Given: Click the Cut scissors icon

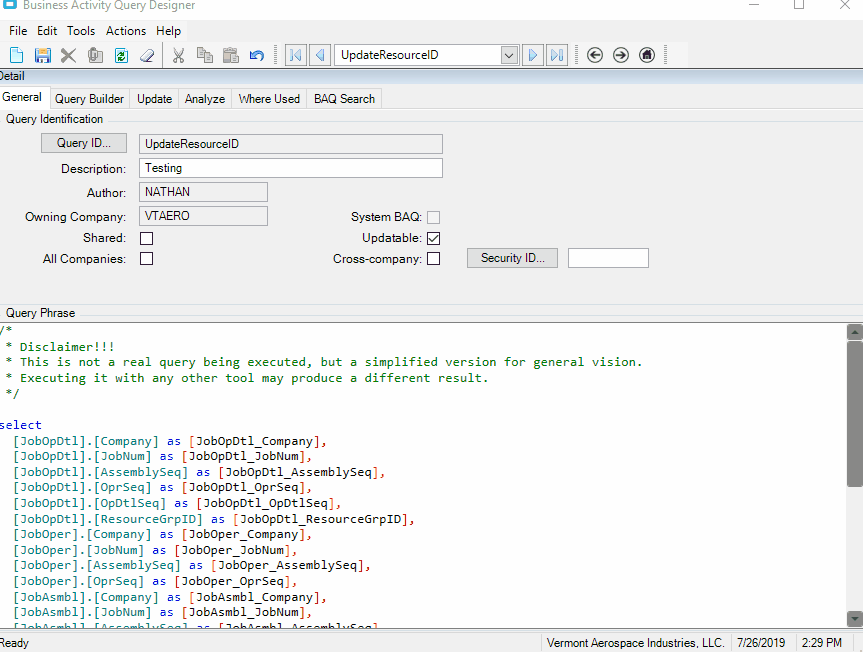Looking at the screenshot, I should point(178,55).
